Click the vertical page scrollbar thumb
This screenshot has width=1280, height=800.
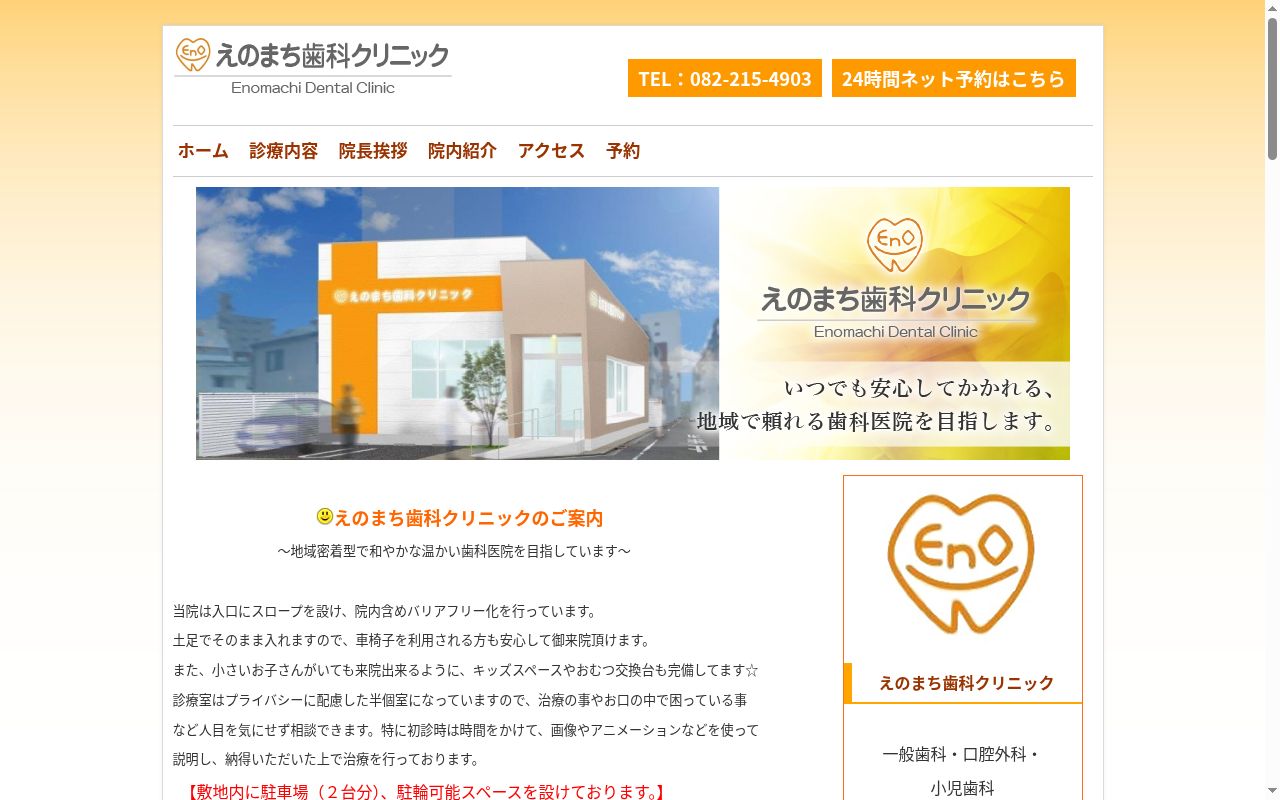[1272, 88]
